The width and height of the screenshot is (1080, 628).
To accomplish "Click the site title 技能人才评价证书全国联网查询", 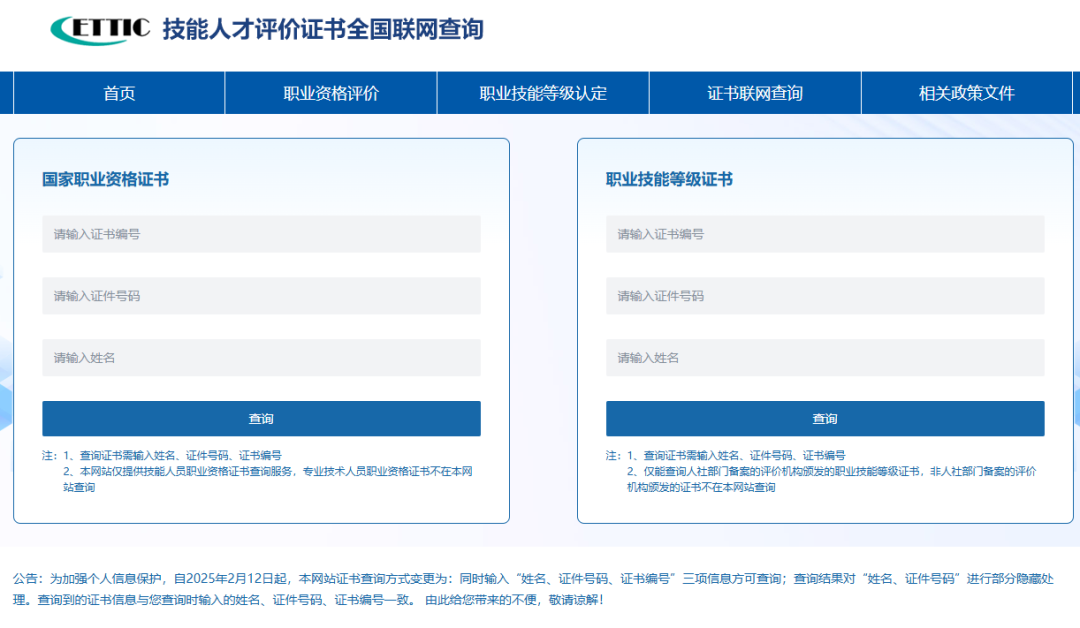I will 322,30.
